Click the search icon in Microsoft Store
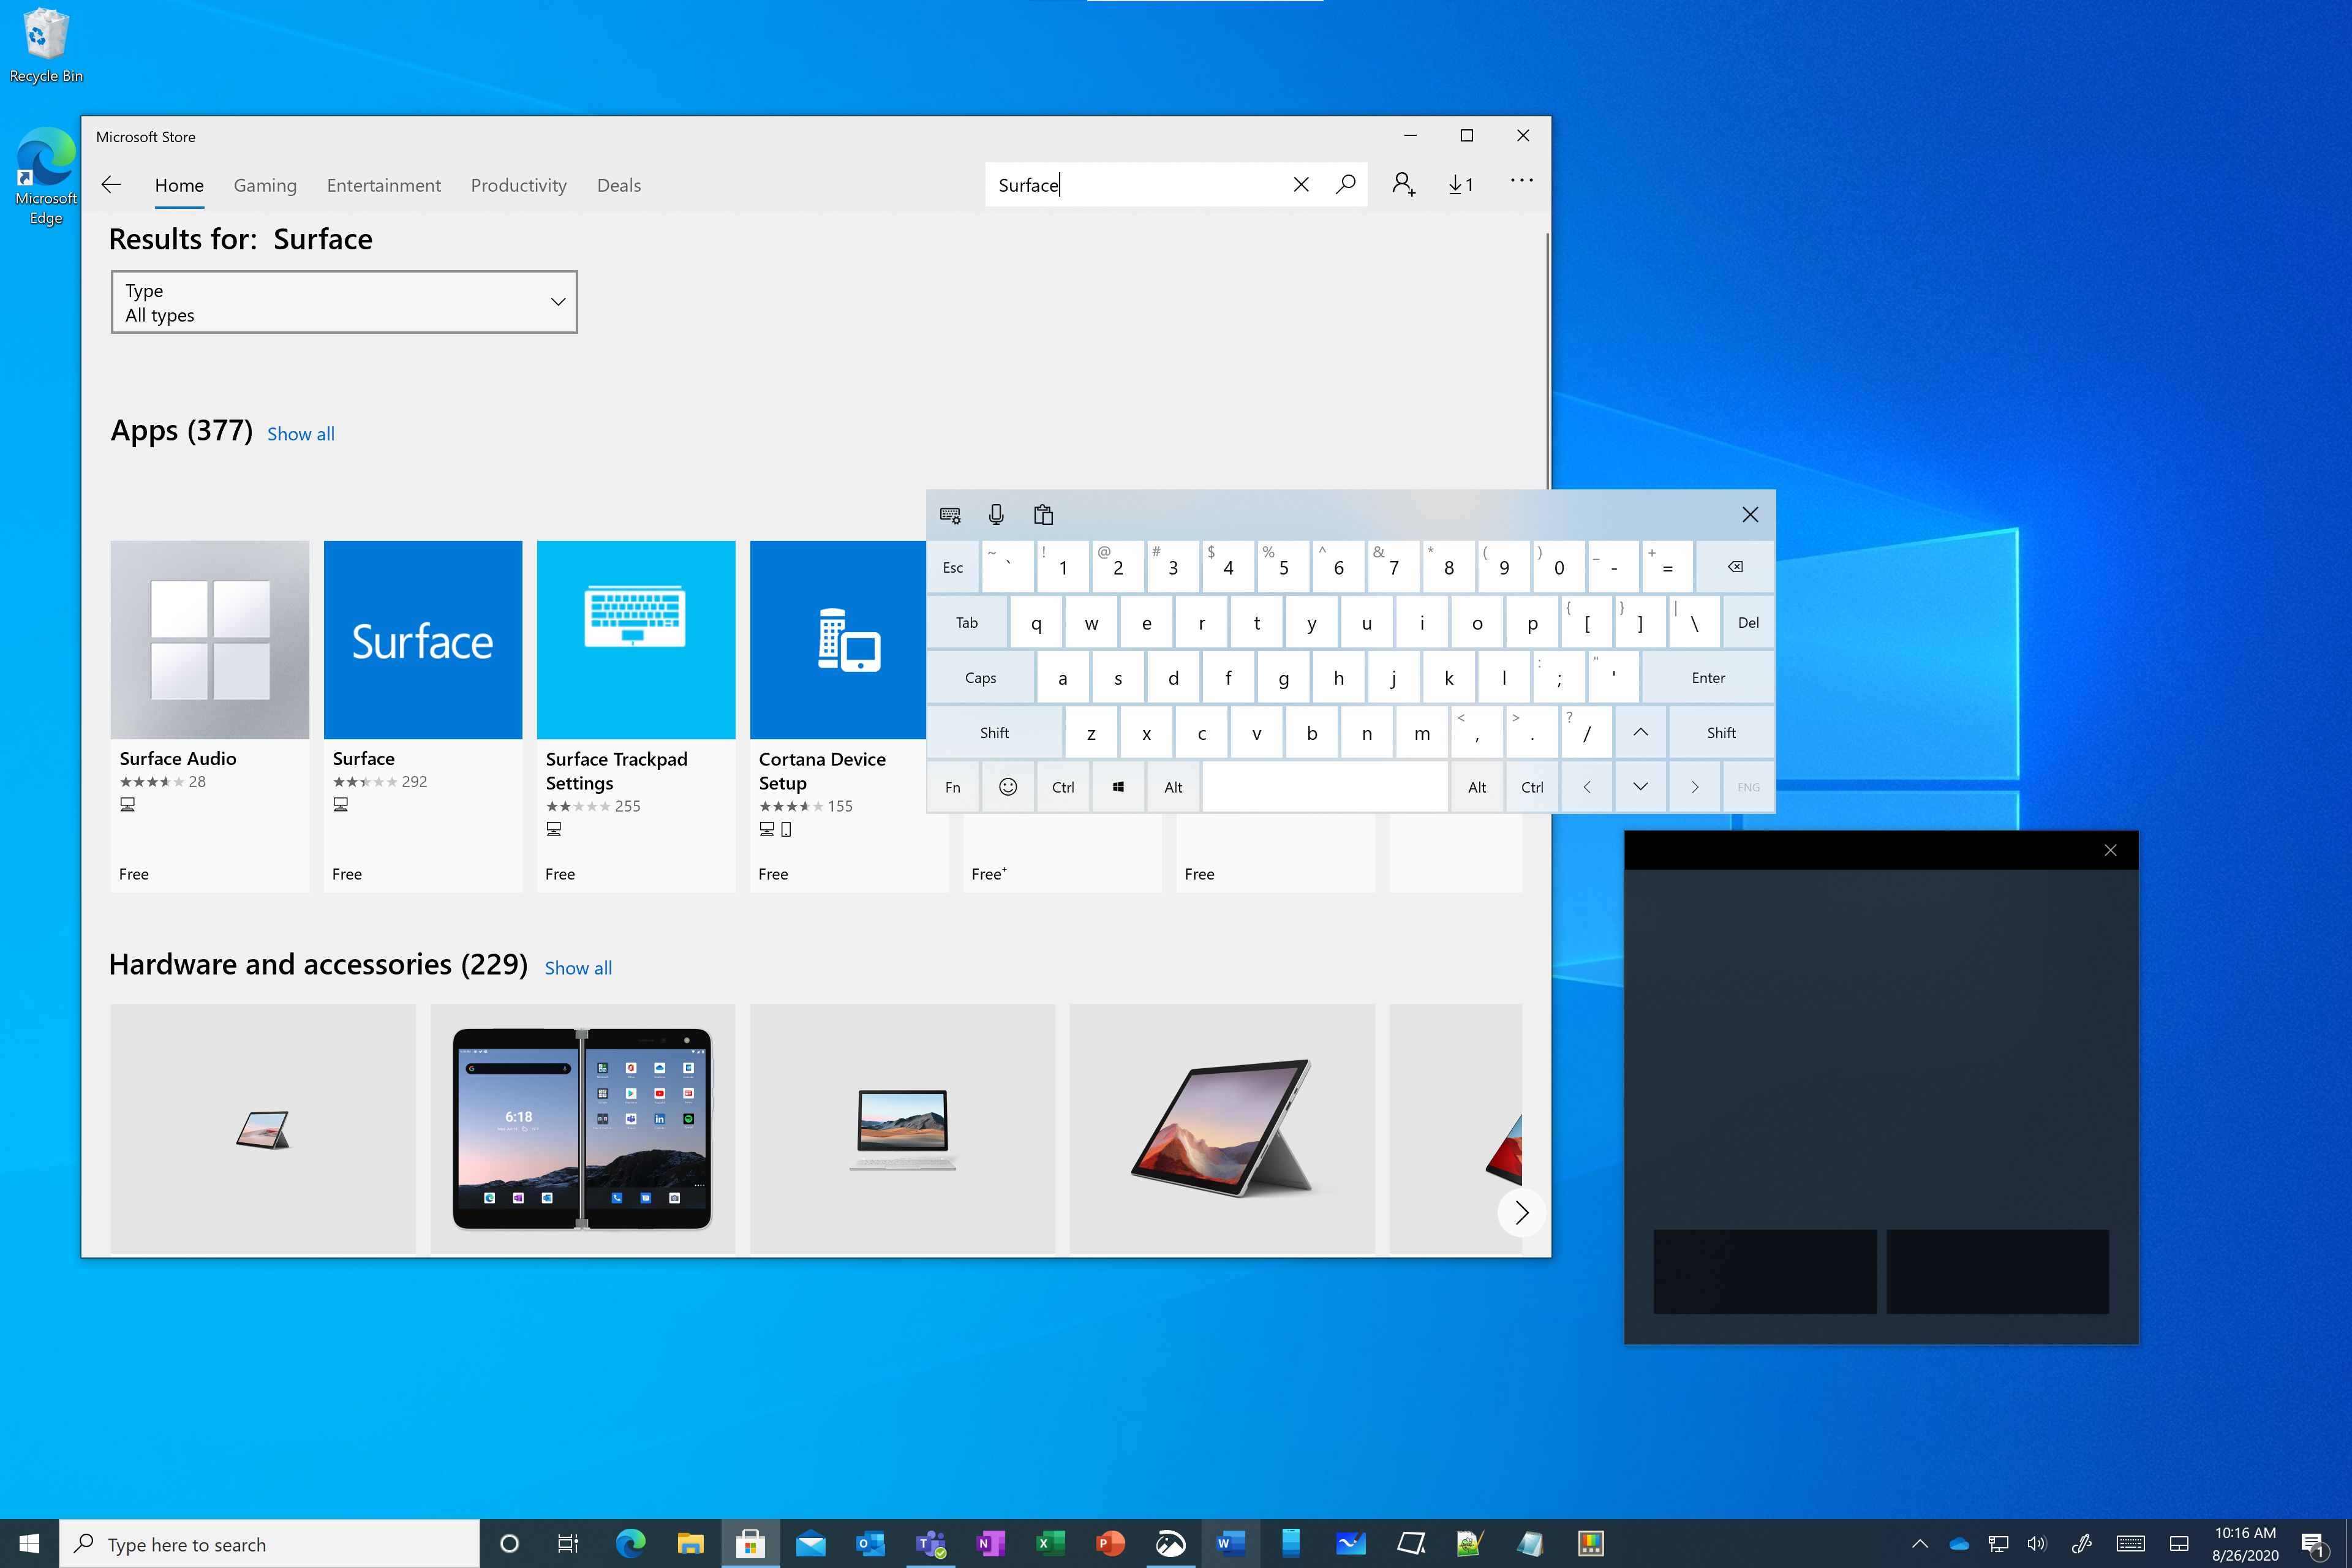The width and height of the screenshot is (2352, 1568). click(1346, 184)
